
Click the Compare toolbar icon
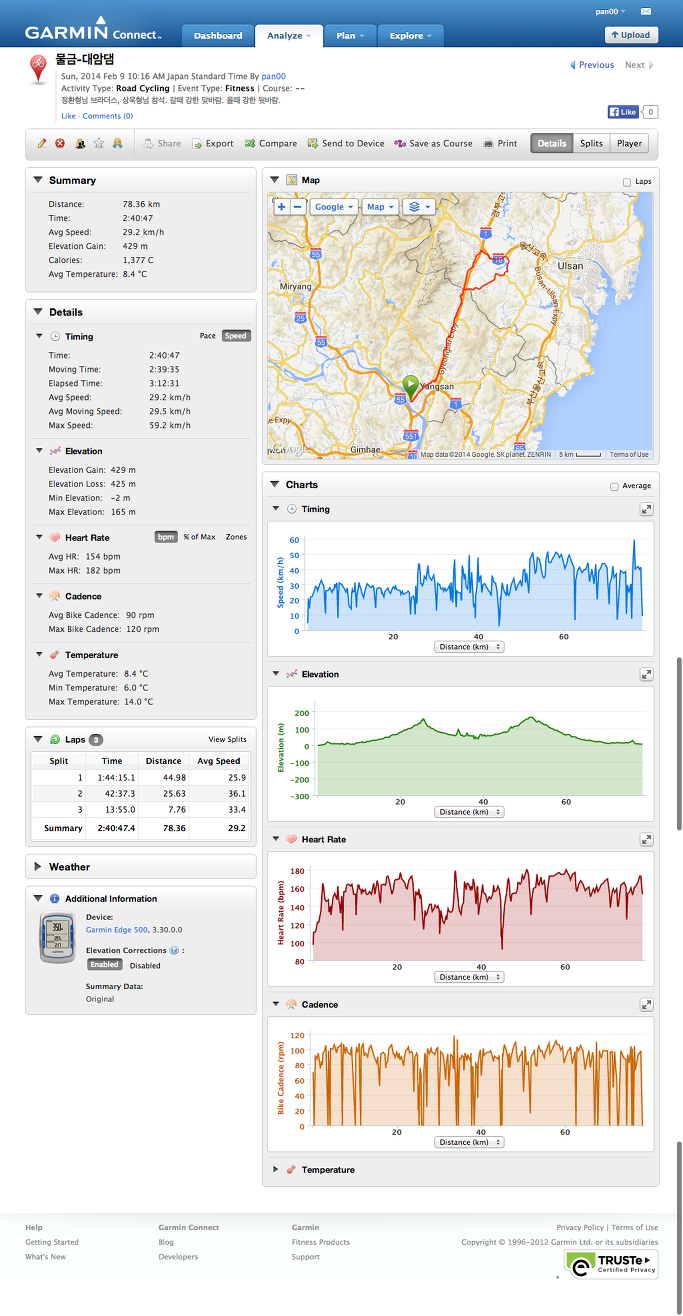tap(250, 144)
